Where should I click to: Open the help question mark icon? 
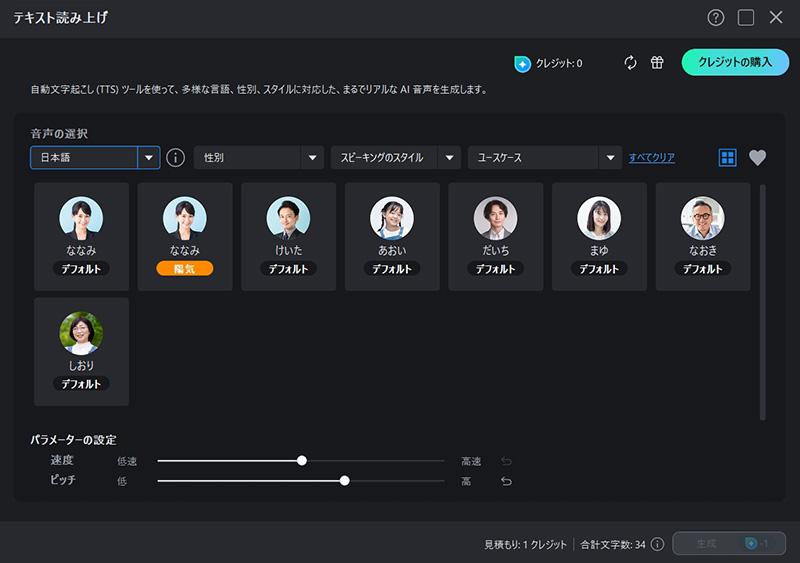click(715, 18)
